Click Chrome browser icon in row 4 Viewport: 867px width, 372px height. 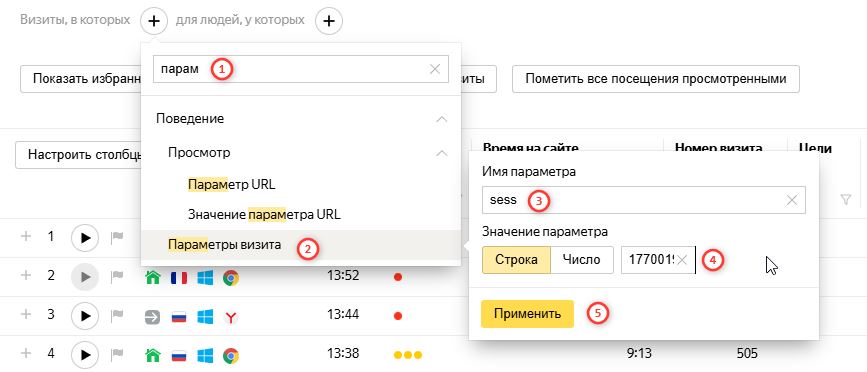click(x=231, y=355)
